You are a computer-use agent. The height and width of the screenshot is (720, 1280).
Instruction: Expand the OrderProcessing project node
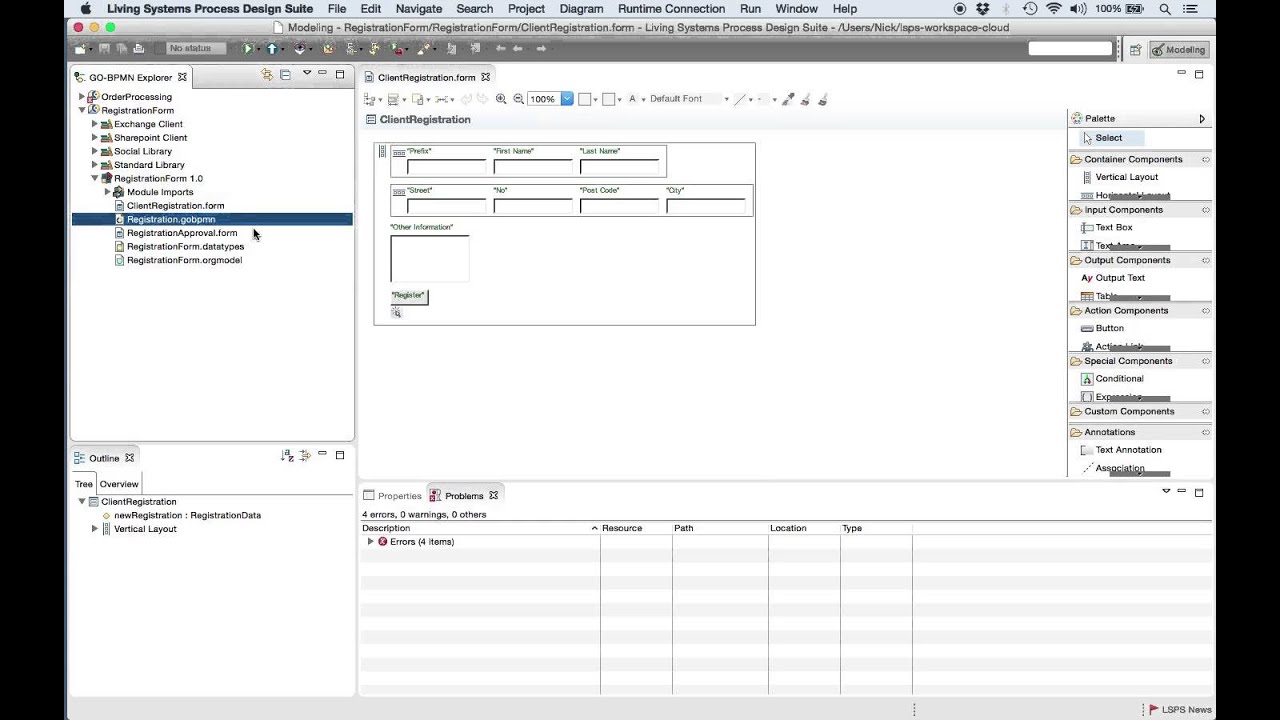(x=82, y=97)
